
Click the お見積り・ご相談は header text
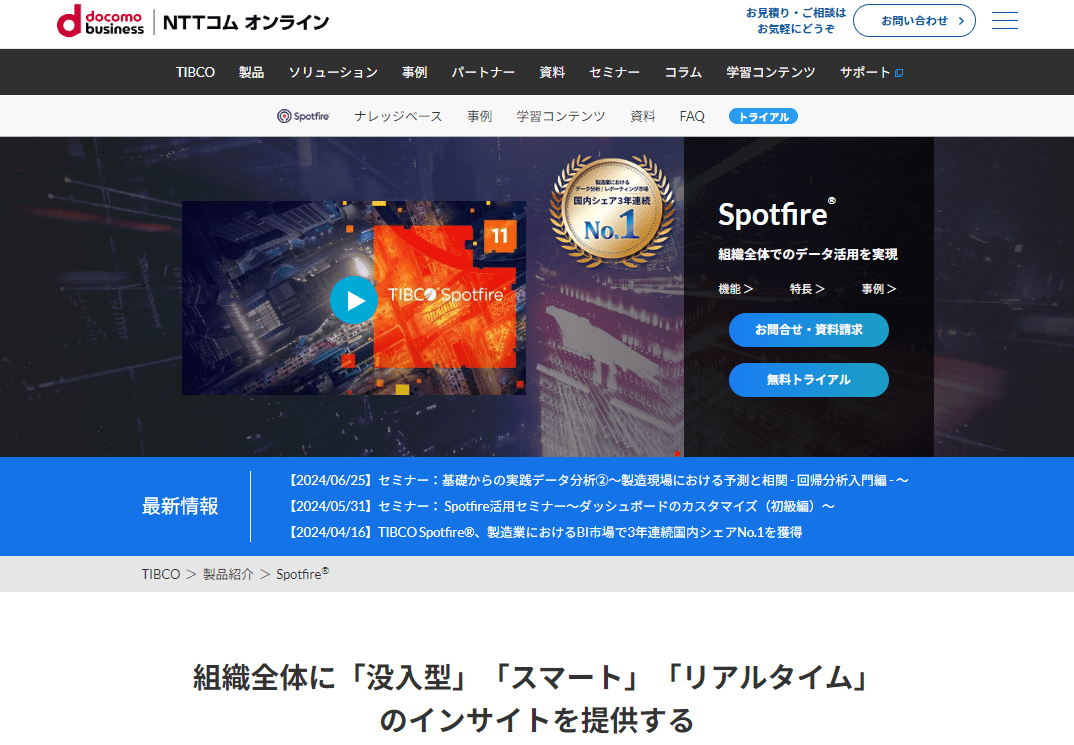(796, 12)
